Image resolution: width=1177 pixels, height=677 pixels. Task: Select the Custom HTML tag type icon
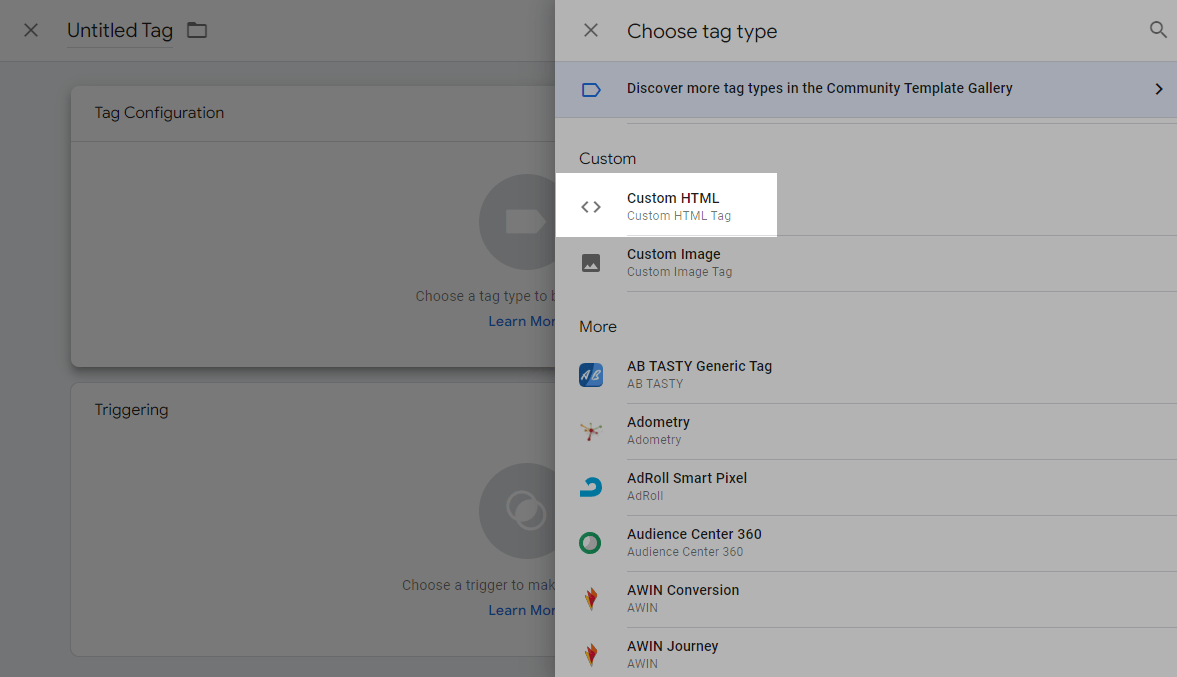[590, 205]
